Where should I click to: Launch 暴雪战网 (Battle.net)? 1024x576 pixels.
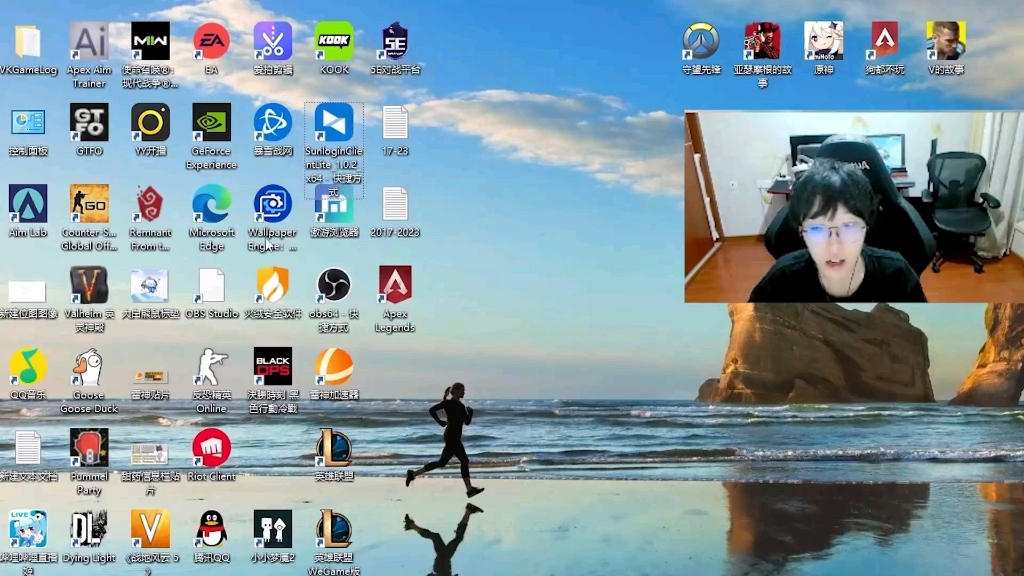(x=273, y=122)
